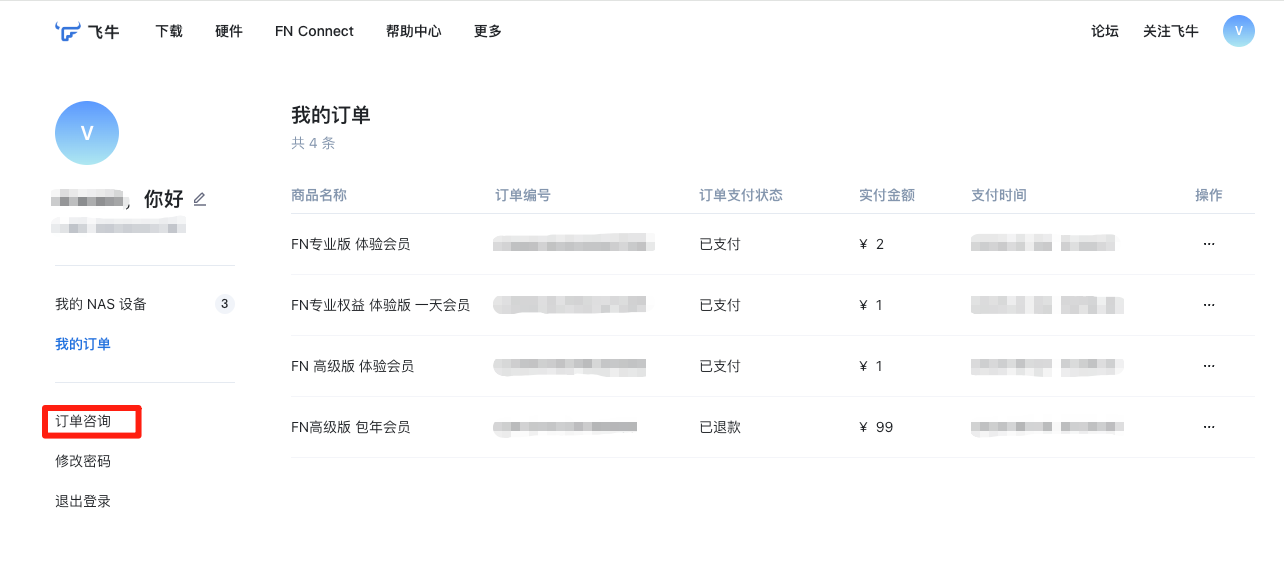Screen dimensions: 1284x567
Task: Open 订单咨询 in the sidebar
Action: pos(83,422)
